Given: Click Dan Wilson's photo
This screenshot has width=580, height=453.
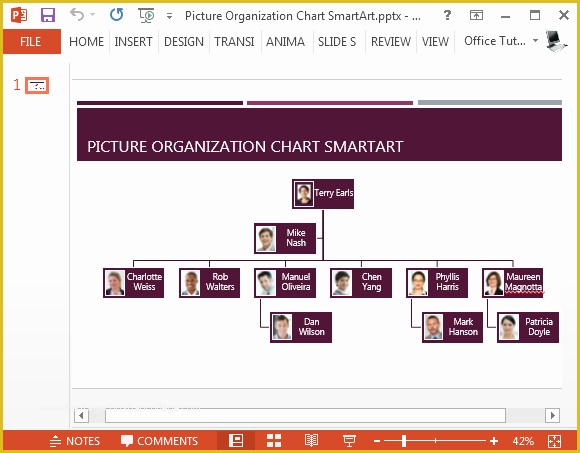Looking at the screenshot, I should 282,327.
